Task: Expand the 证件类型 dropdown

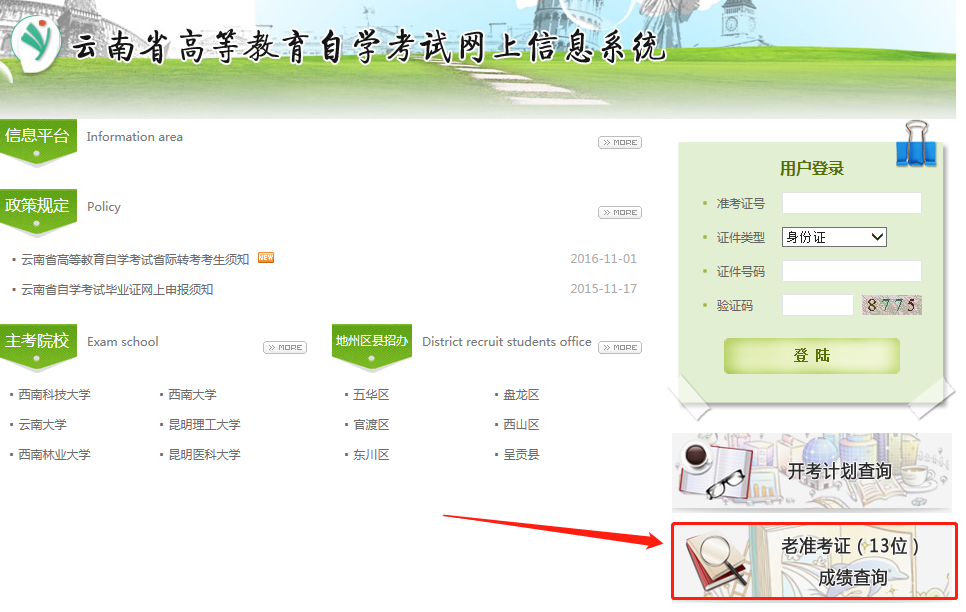Action: [x=834, y=237]
